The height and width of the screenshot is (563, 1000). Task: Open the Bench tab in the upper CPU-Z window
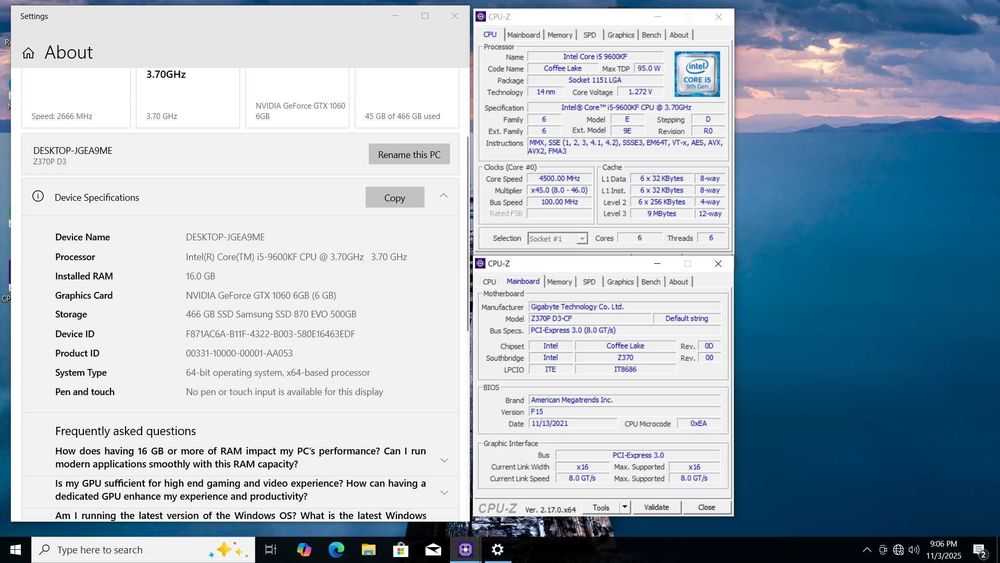click(651, 35)
